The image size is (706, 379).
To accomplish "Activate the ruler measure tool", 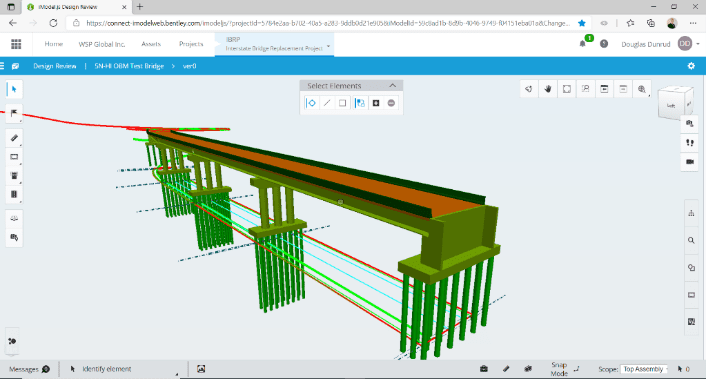I will pyautogui.click(x=14, y=138).
